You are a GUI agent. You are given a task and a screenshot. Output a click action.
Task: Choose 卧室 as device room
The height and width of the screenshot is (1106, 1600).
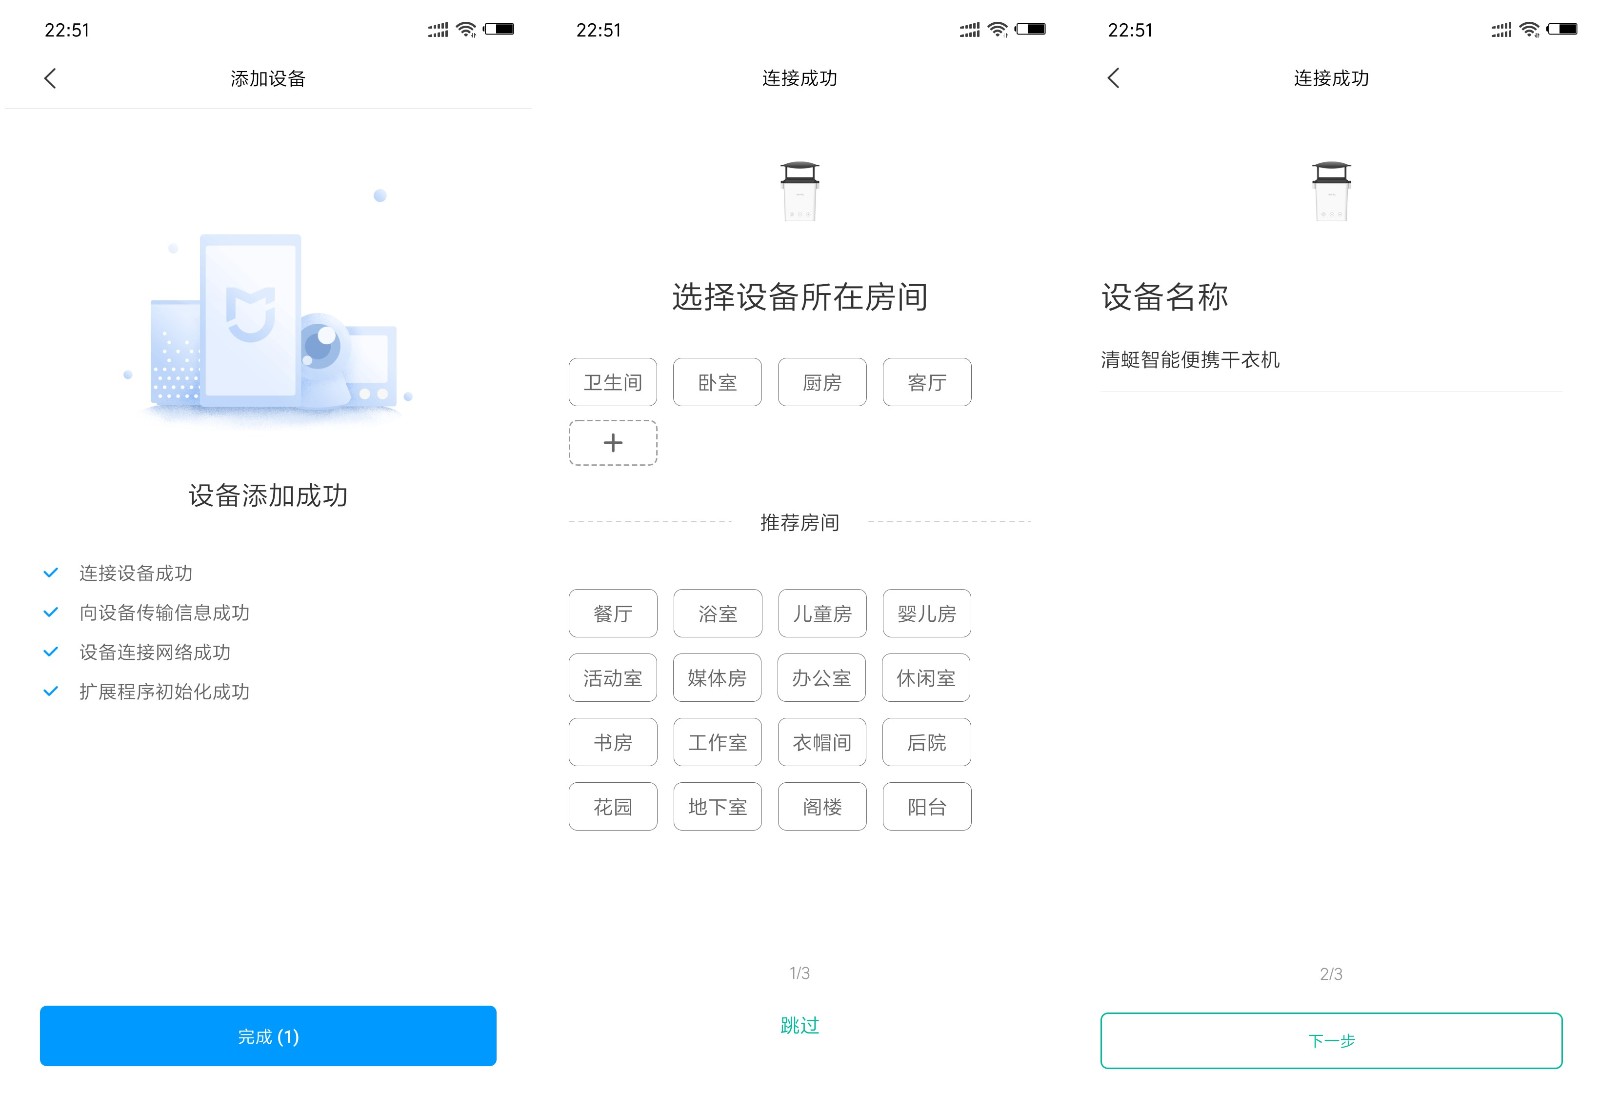pos(717,383)
